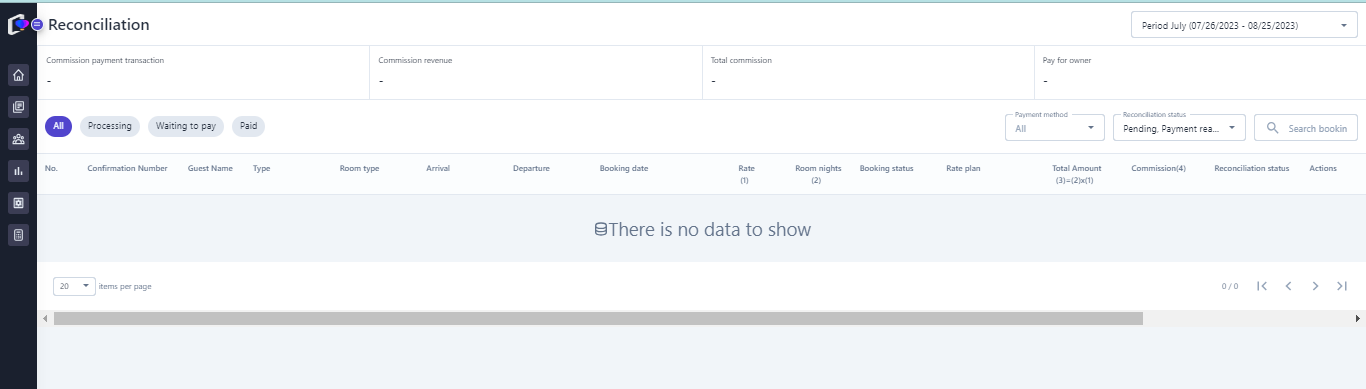This screenshot has width=1366, height=389.
Task: Expand the Payment method dropdown
Action: (1055, 128)
